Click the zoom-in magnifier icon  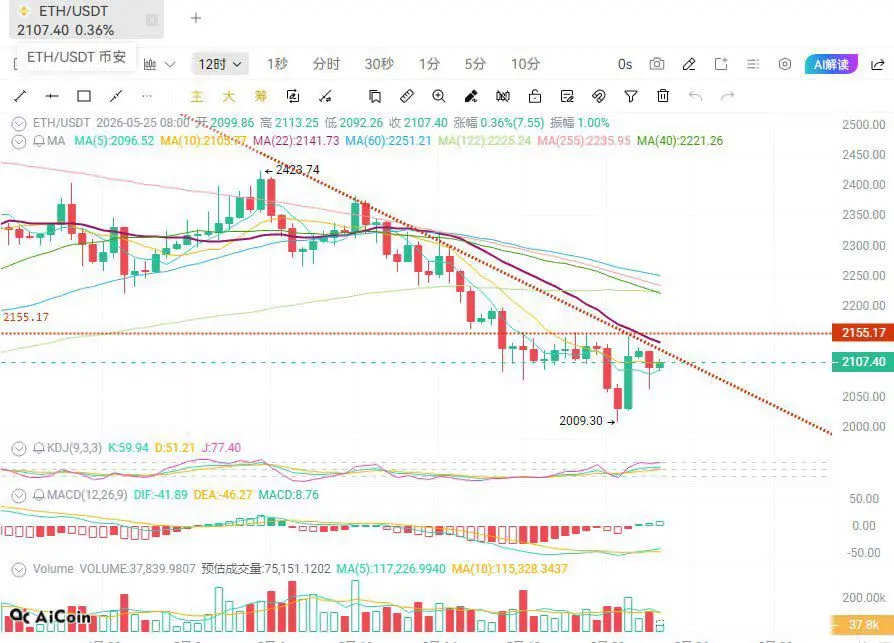tap(438, 96)
